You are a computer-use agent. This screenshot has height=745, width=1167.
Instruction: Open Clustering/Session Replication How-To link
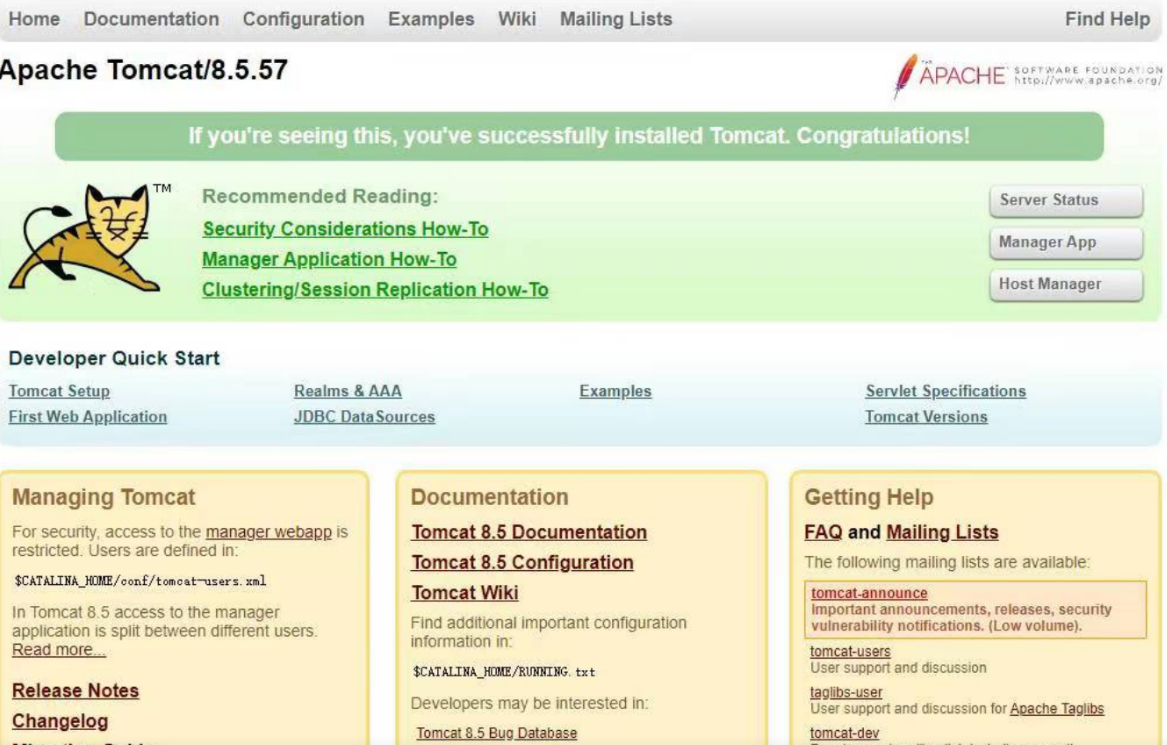tap(375, 290)
